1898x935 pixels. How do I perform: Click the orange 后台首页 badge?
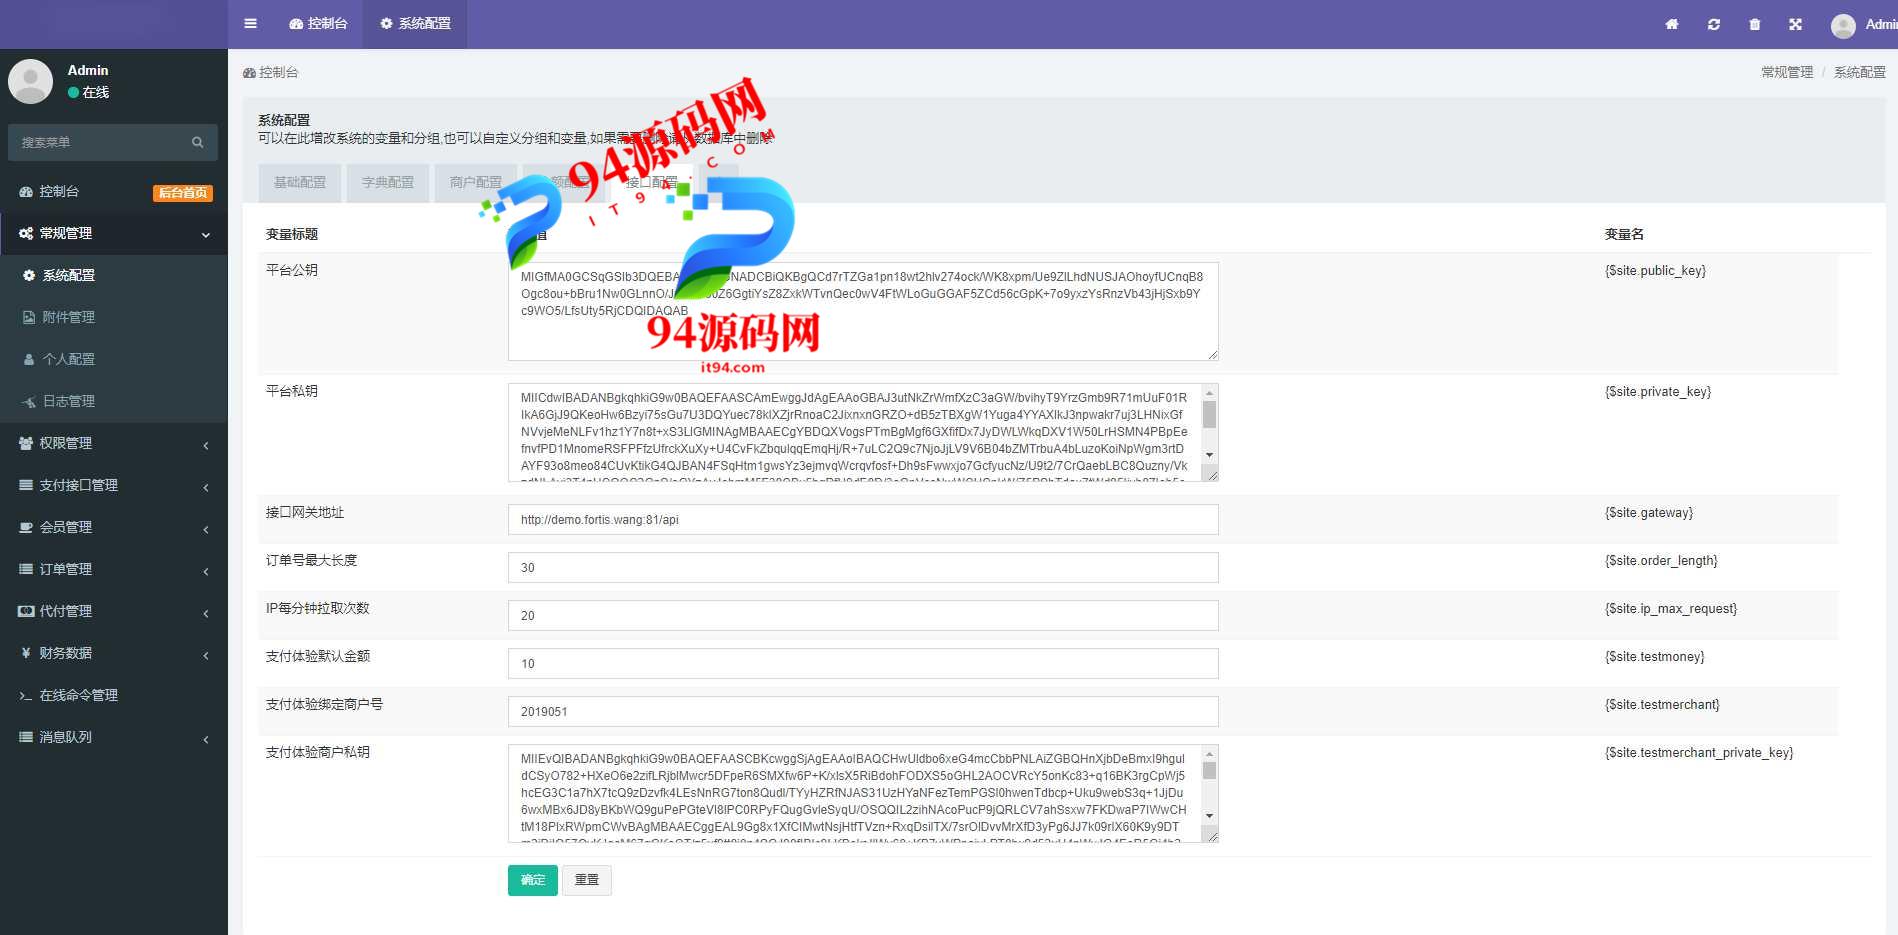(x=183, y=193)
